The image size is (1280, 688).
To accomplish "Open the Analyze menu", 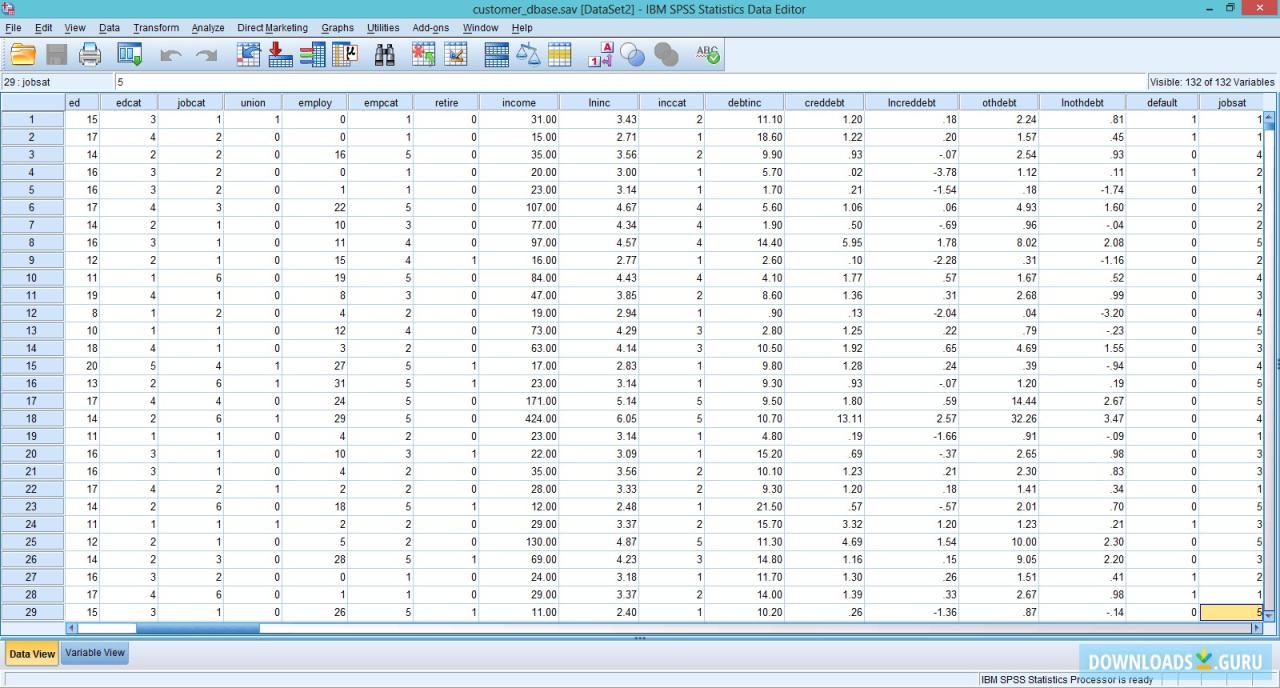I will pos(208,28).
